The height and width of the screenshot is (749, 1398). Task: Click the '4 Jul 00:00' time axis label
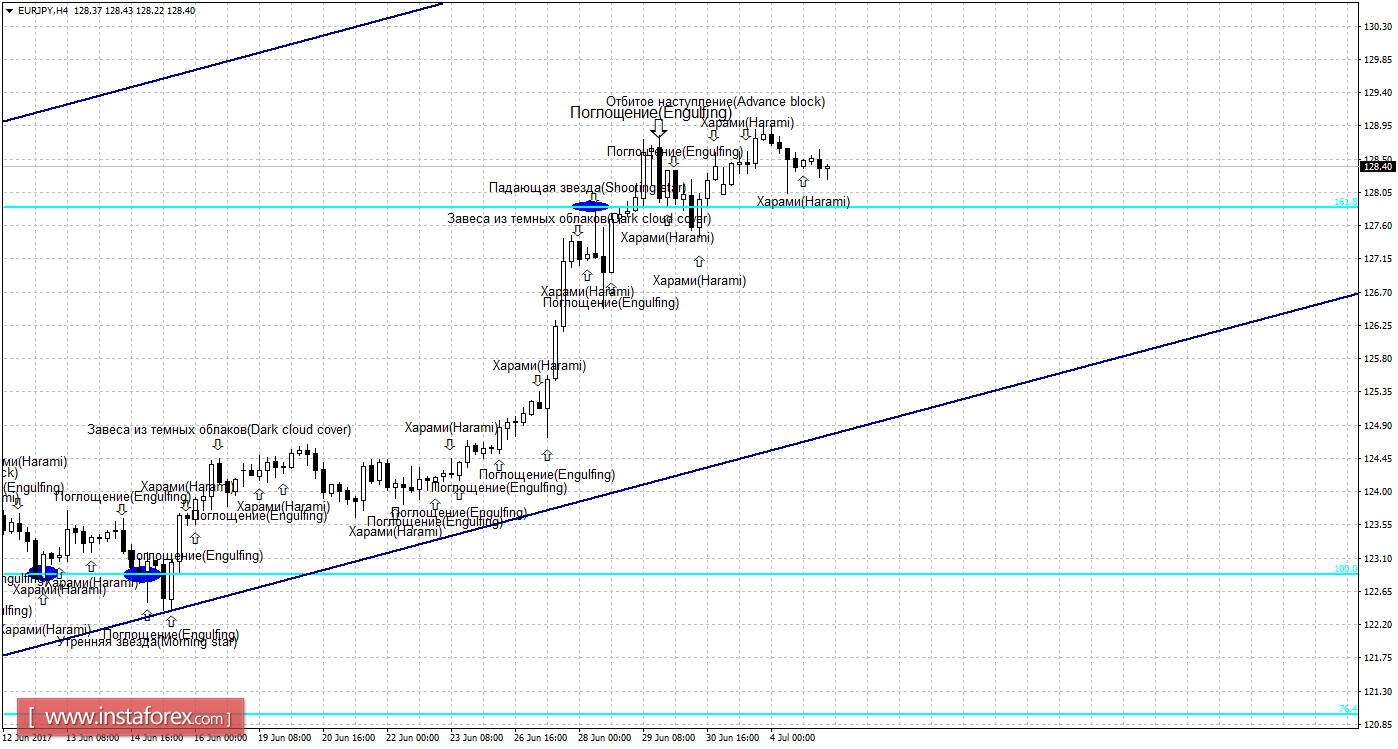793,738
